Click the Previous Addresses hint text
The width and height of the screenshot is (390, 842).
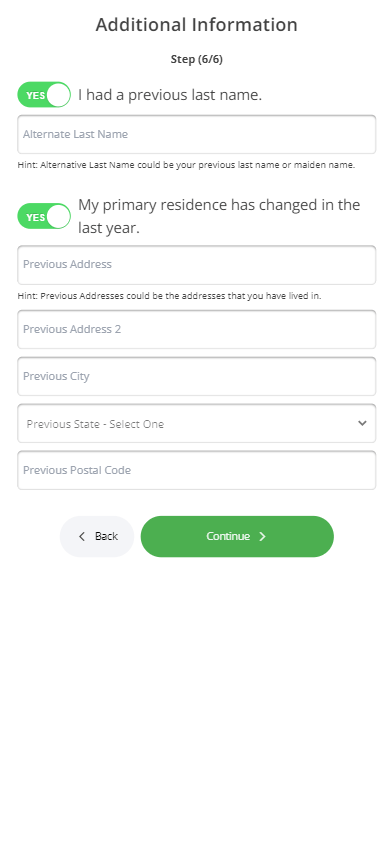click(x=169, y=296)
